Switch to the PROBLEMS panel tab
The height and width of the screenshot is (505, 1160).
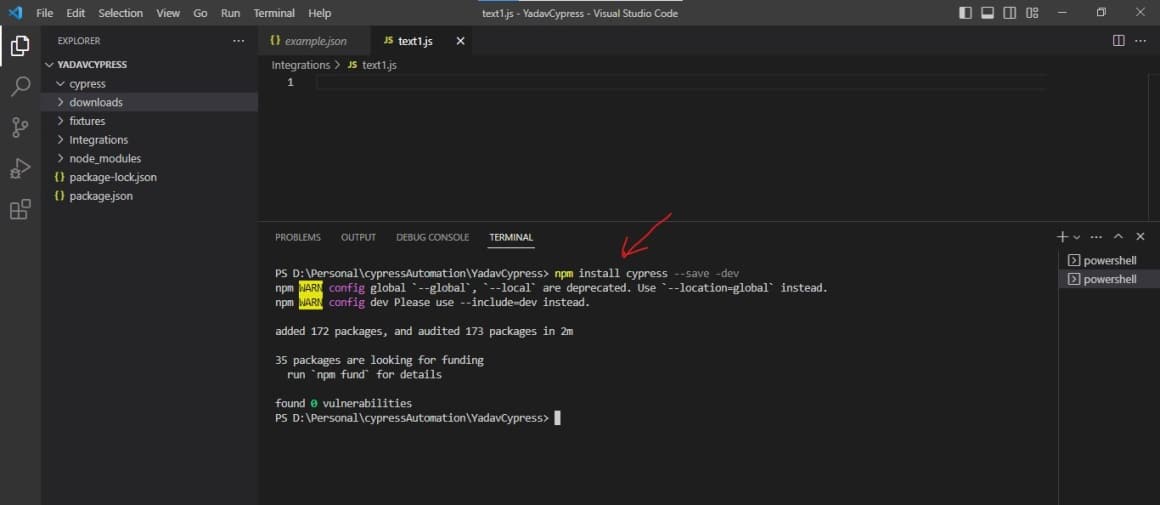coord(298,237)
